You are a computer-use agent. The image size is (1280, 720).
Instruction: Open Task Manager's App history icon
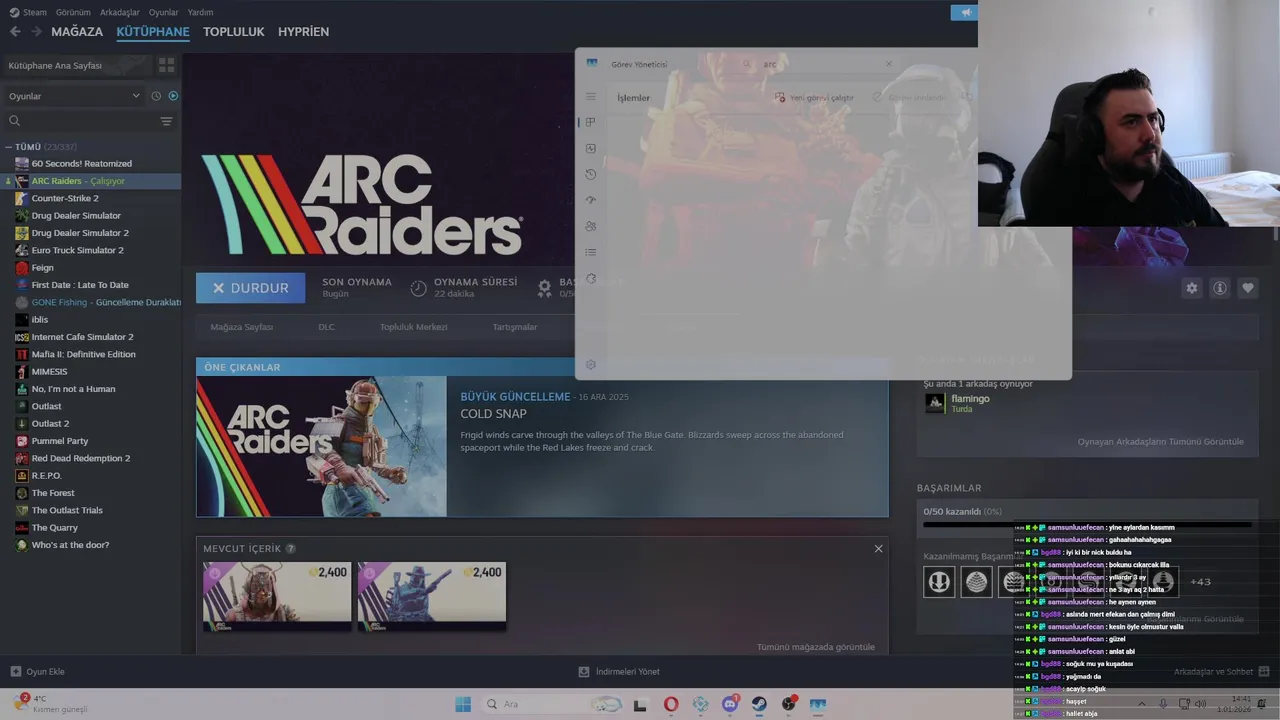(x=591, y=174)
